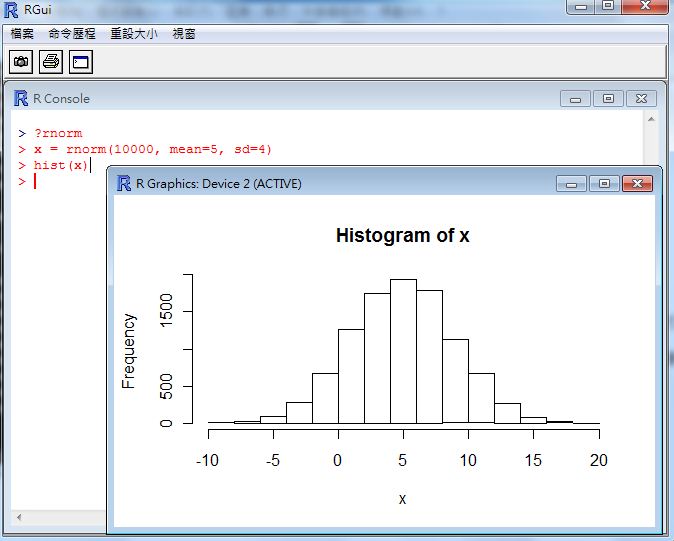674x541 pixels.
Task: Minimize the R Console window
Action: click(x=575, y=98)
